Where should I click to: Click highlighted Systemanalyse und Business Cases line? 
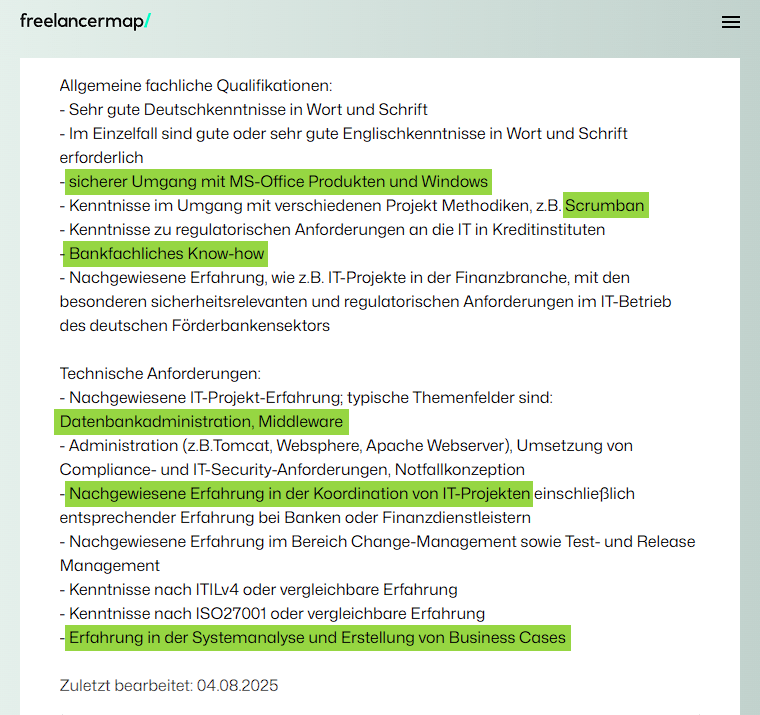point(317,637)
